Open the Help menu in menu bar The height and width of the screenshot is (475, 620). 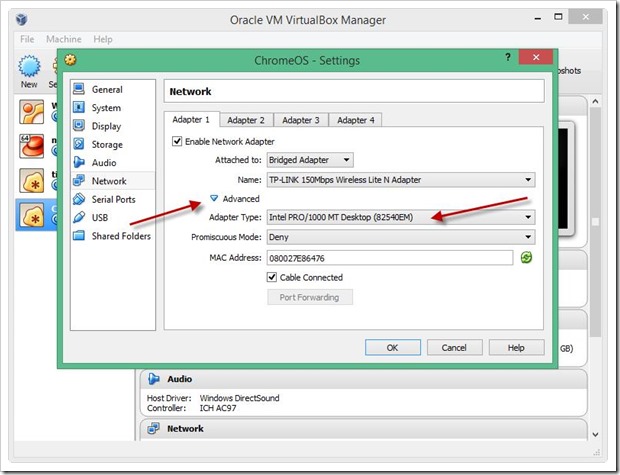coord(103,39)
